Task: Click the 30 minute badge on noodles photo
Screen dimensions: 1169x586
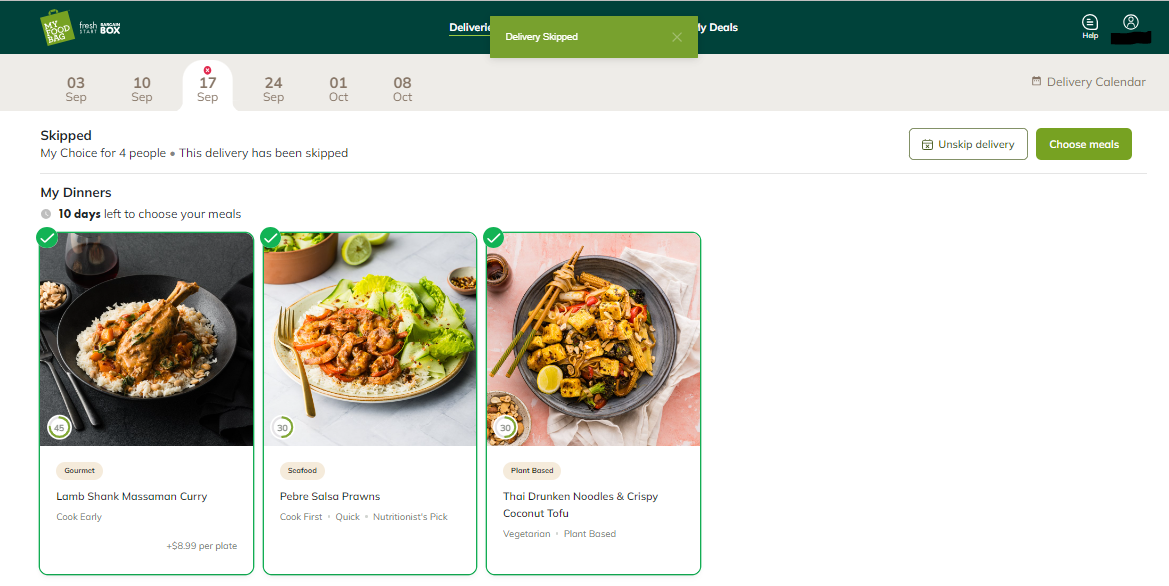Action: (506, 428)
